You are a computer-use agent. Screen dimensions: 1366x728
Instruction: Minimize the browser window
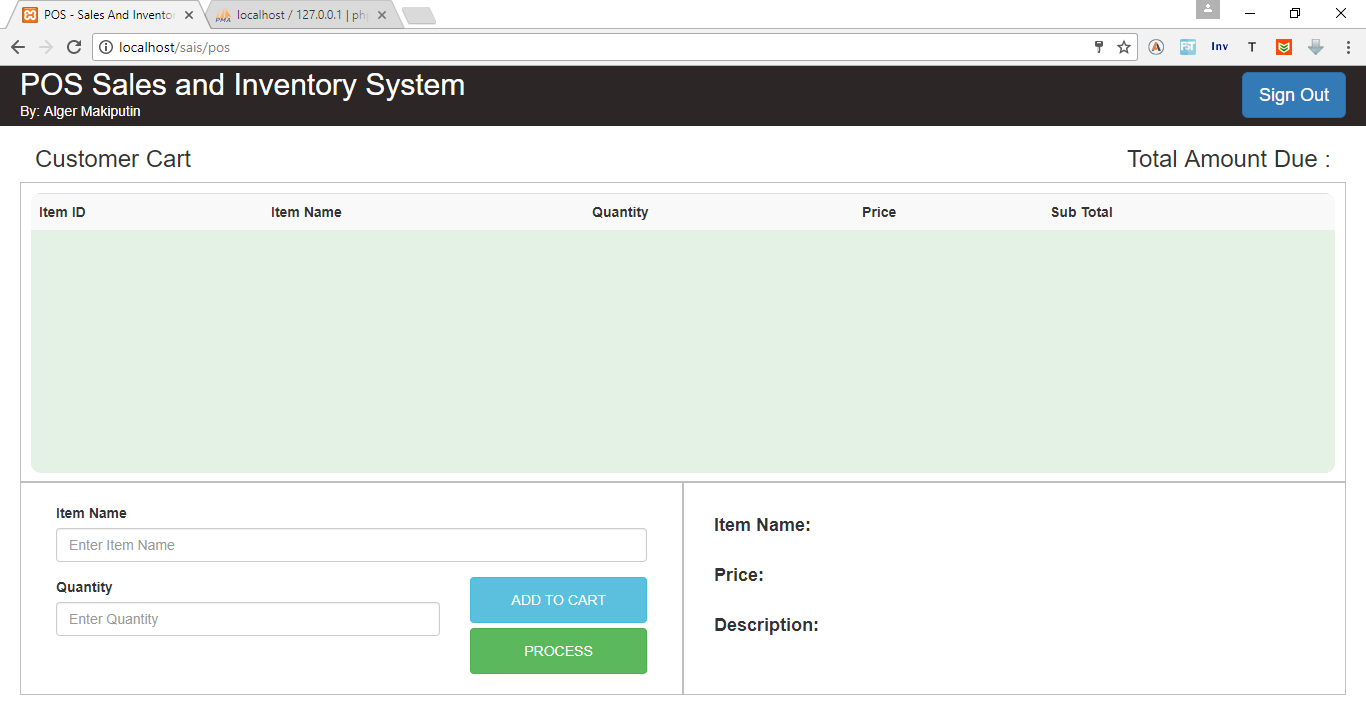tap(1250, 13)
